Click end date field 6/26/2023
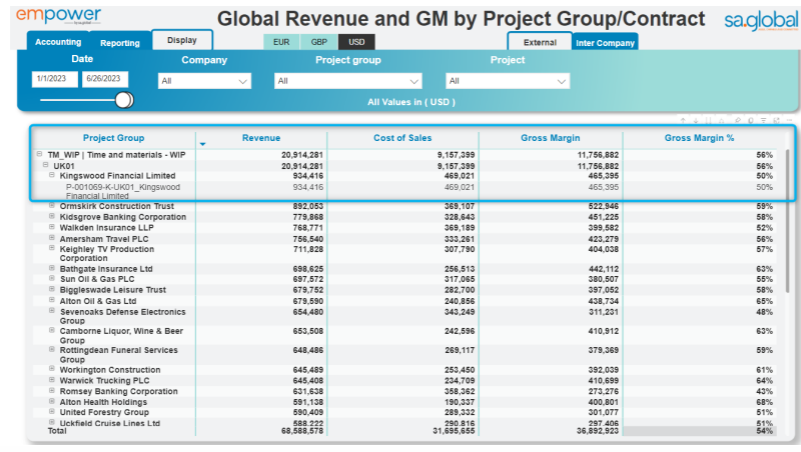The image size is (801, 452). coord(105,79)
